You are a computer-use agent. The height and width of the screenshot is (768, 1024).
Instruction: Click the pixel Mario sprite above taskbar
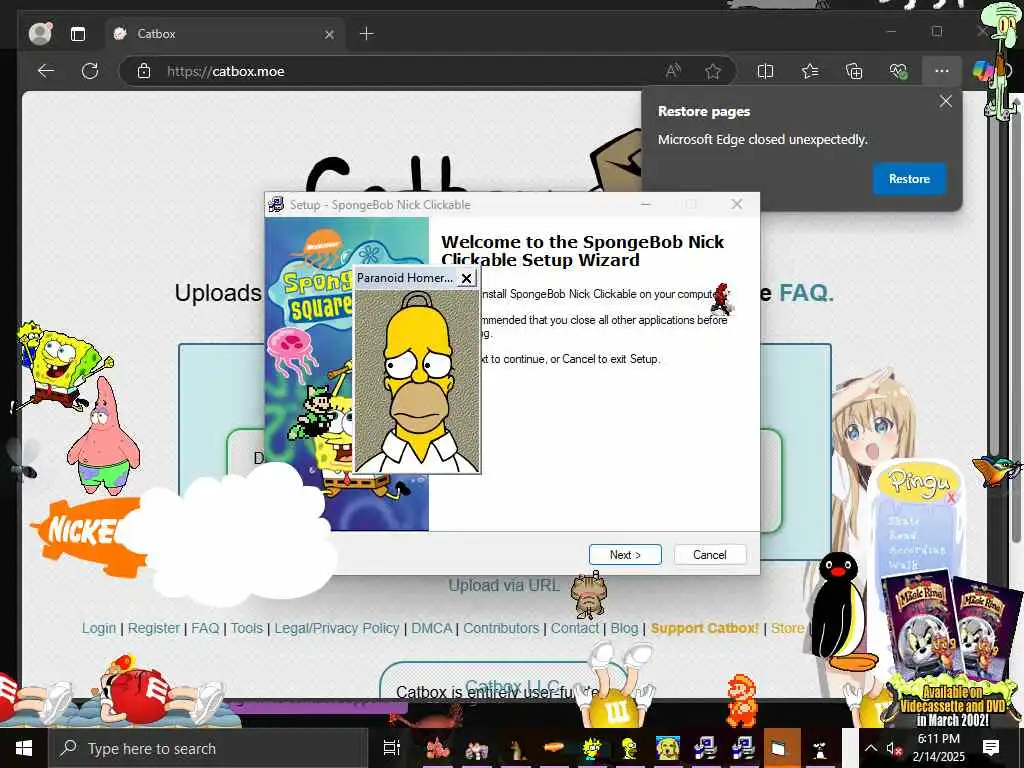tap(742, 701)
